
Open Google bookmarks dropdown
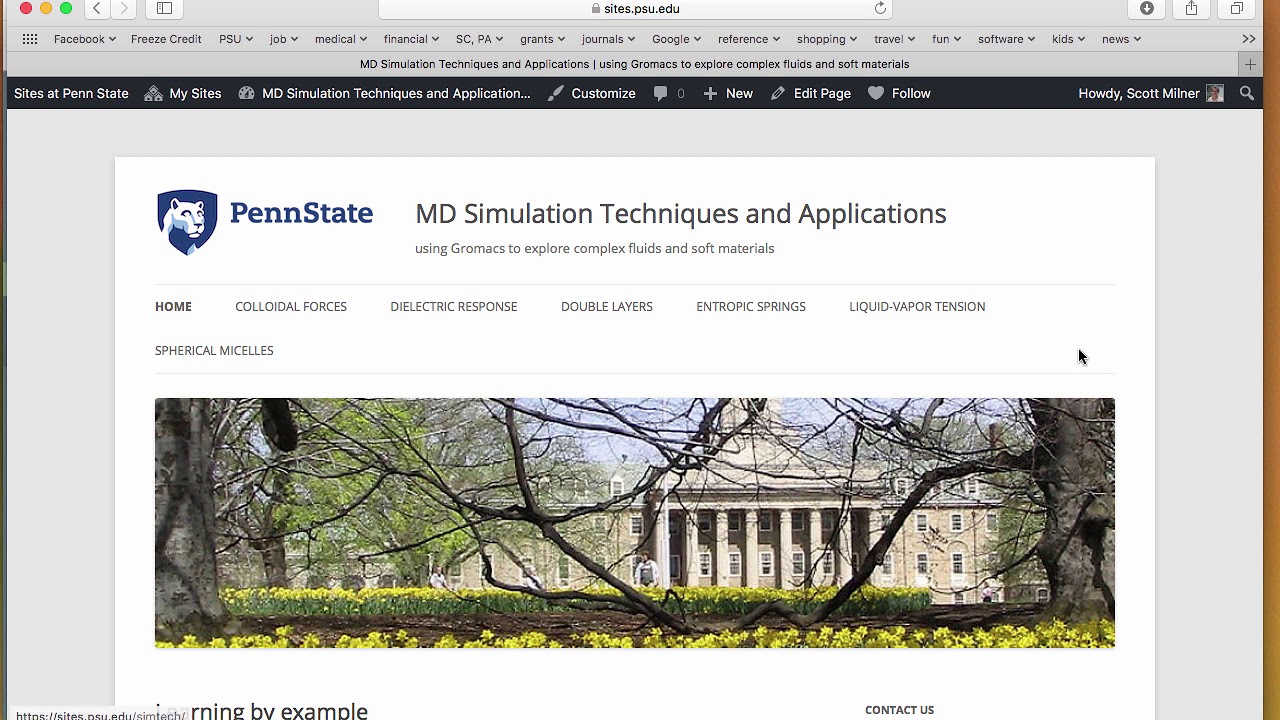point(677,39)
